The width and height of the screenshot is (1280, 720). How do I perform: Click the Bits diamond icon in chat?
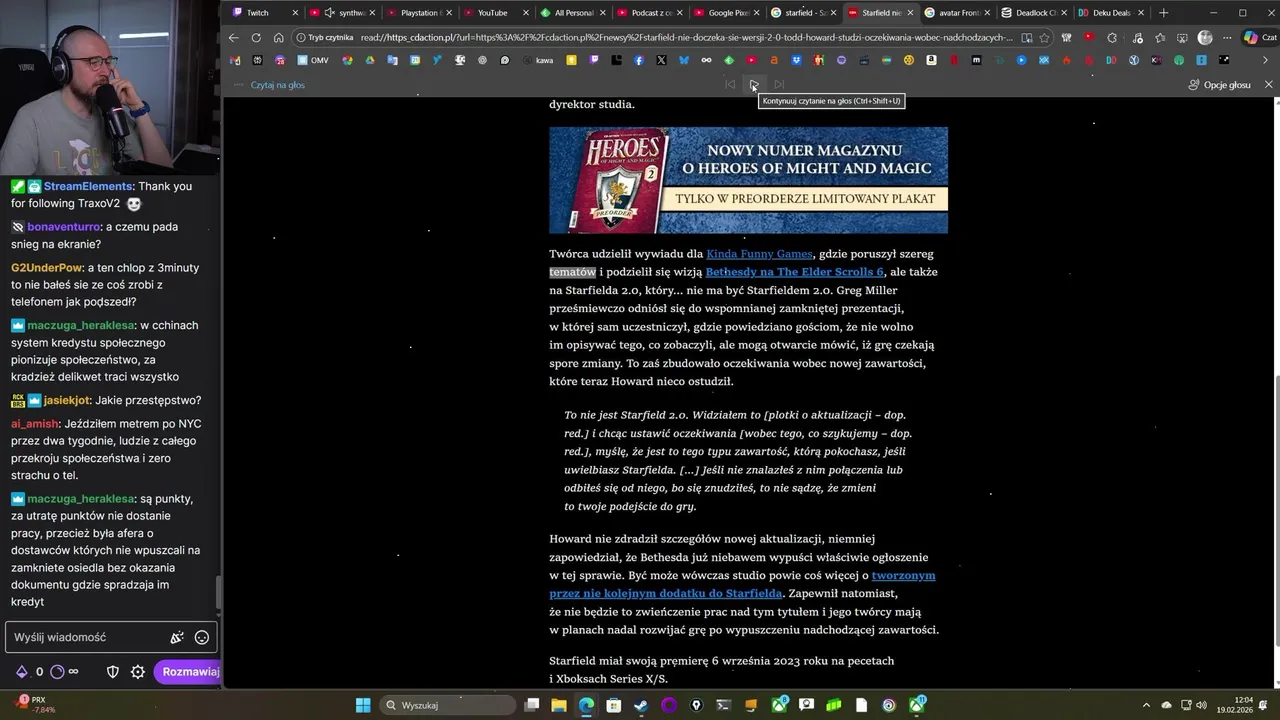[x=21, y=672]
